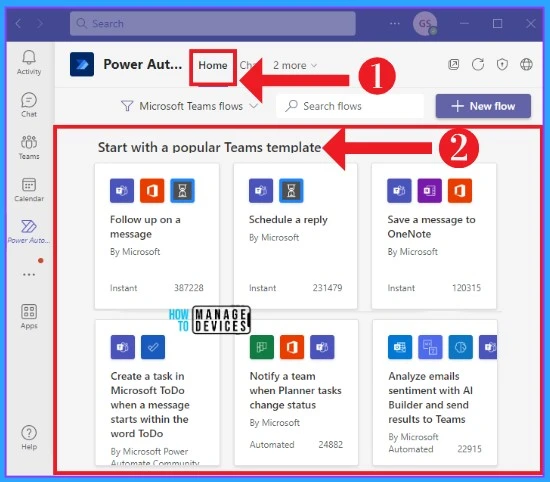Click the Teams icon on Schedule a reply card
The height and width of the screenshot is (482, 550).
click(x=261, y=190)
